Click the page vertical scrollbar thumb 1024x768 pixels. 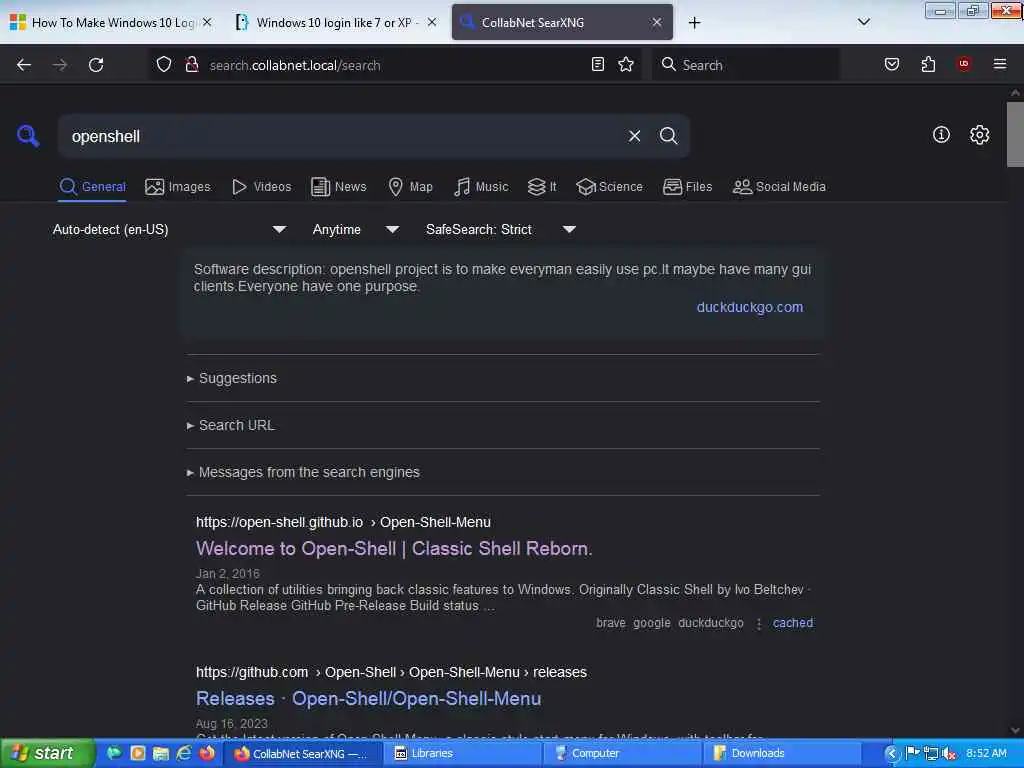click(x=1015, y=135)
